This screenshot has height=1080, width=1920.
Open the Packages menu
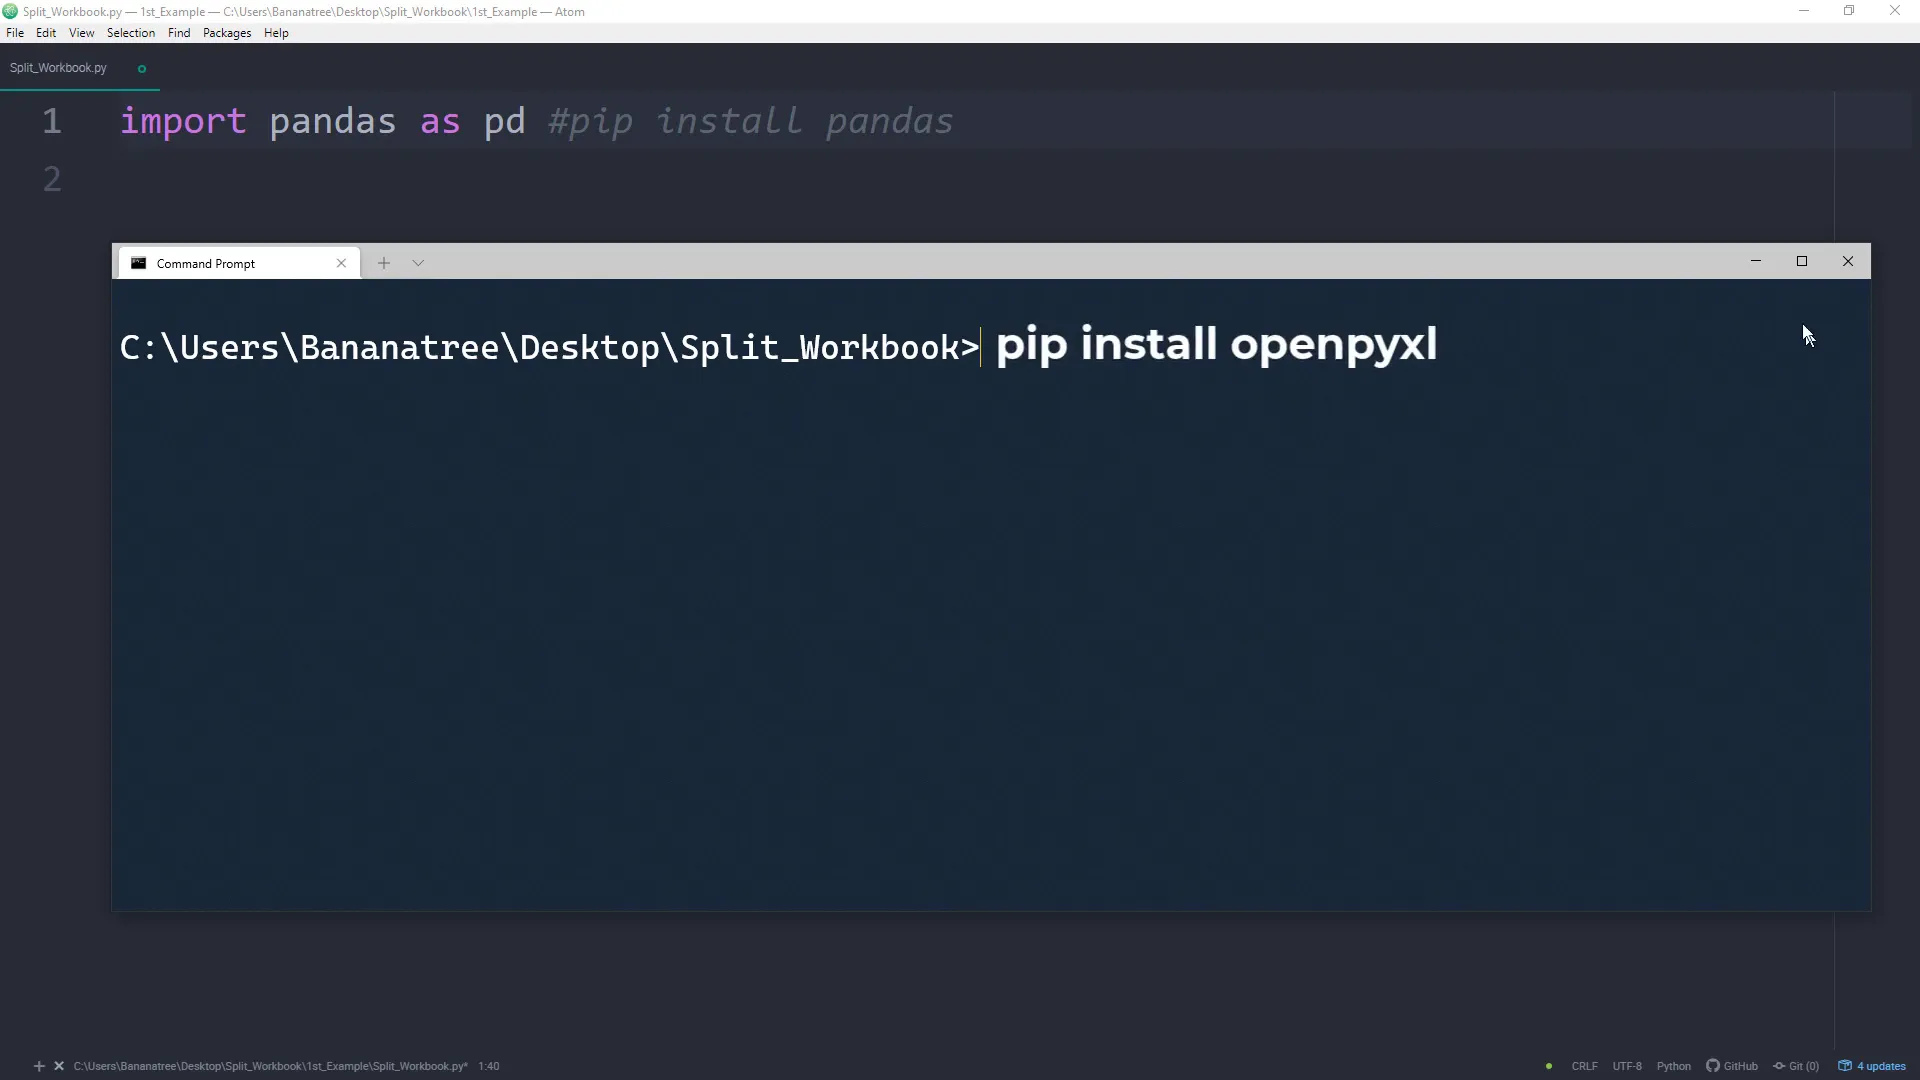226,32
